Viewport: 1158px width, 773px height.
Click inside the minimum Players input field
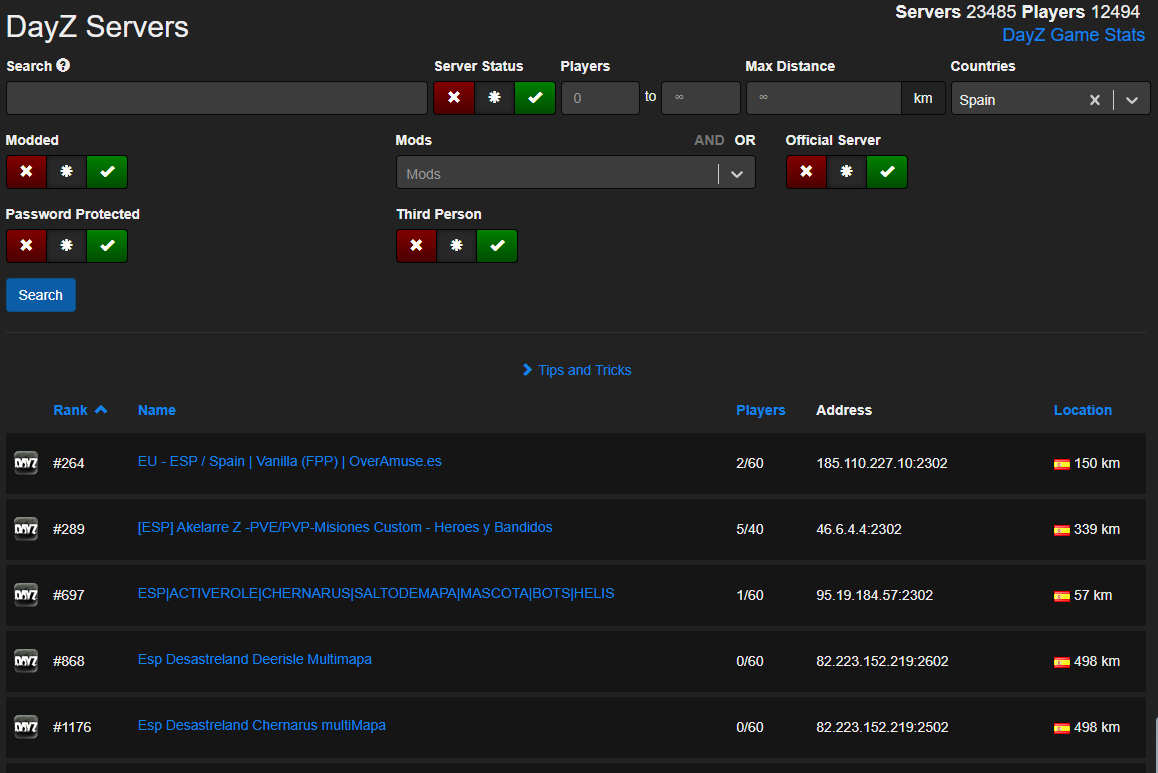point(600,97)
